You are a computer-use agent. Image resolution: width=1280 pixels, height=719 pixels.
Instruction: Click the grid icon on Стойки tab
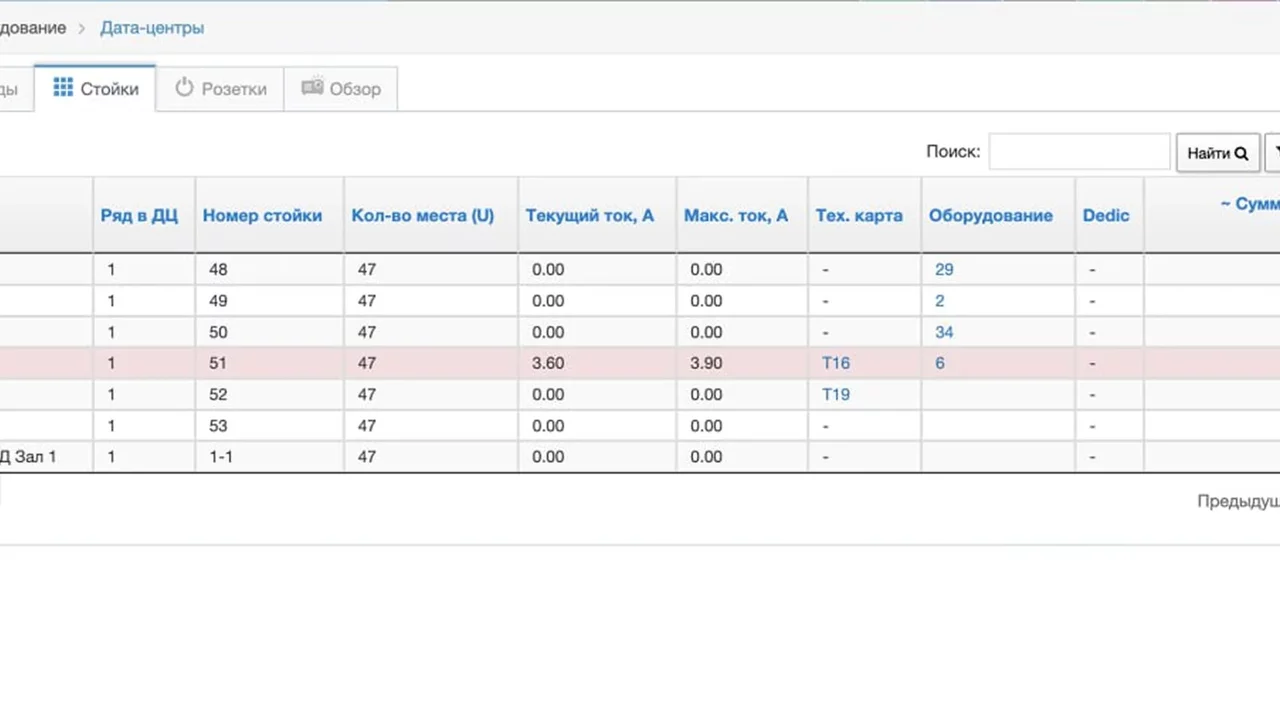coord(63,88)
